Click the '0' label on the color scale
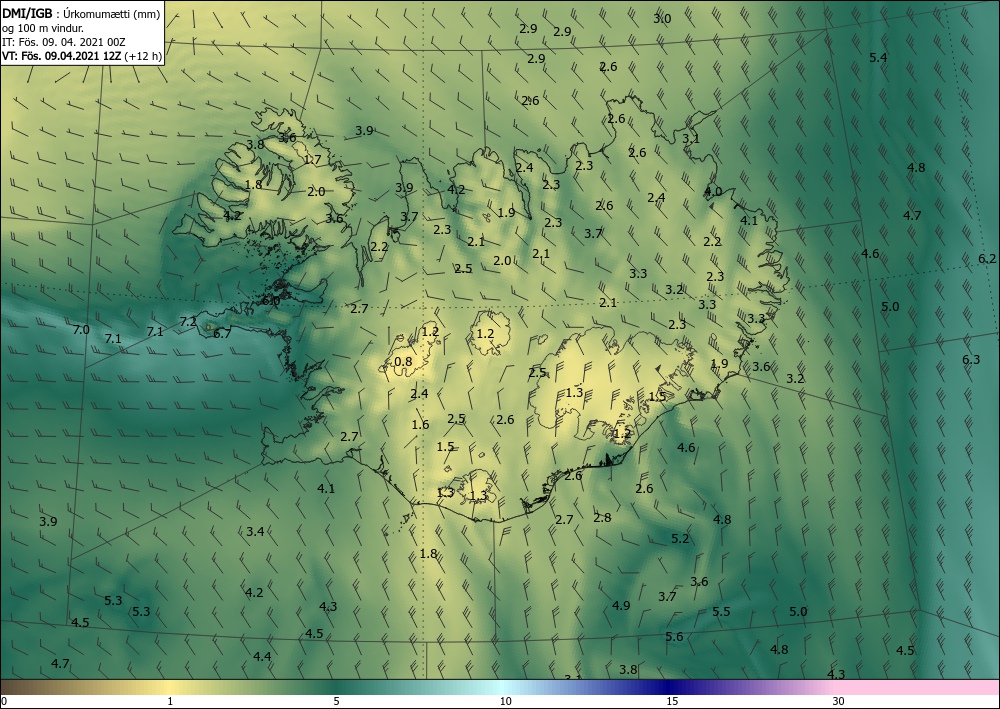 pos(4,701)
